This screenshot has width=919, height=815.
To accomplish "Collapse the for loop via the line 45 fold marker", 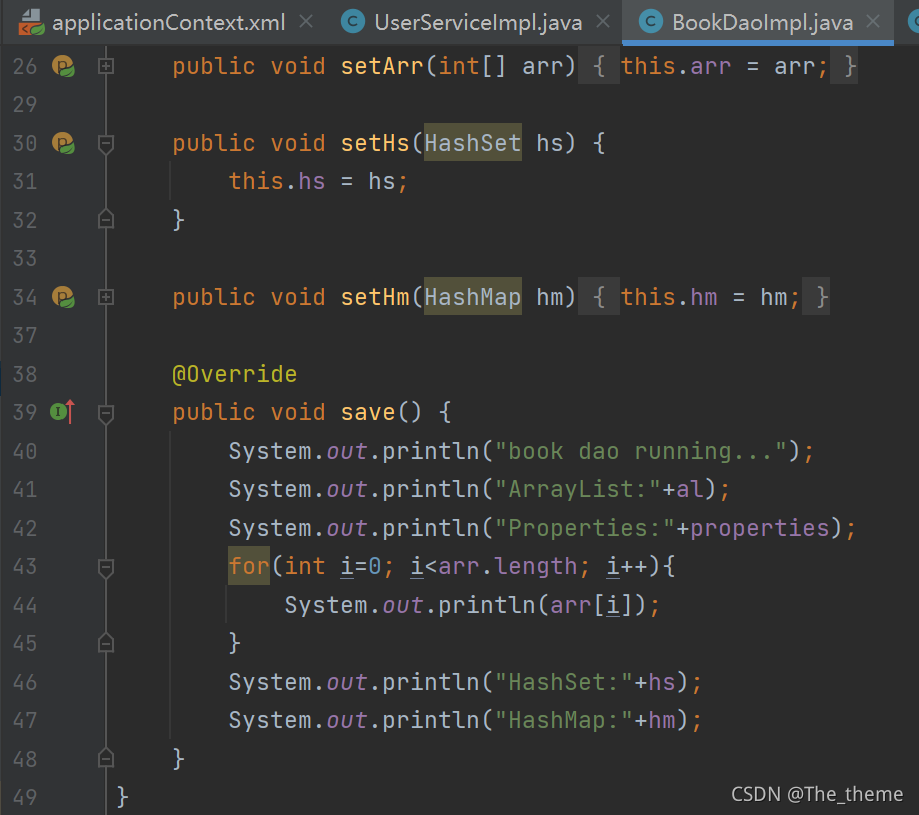I will click(106, 643).
